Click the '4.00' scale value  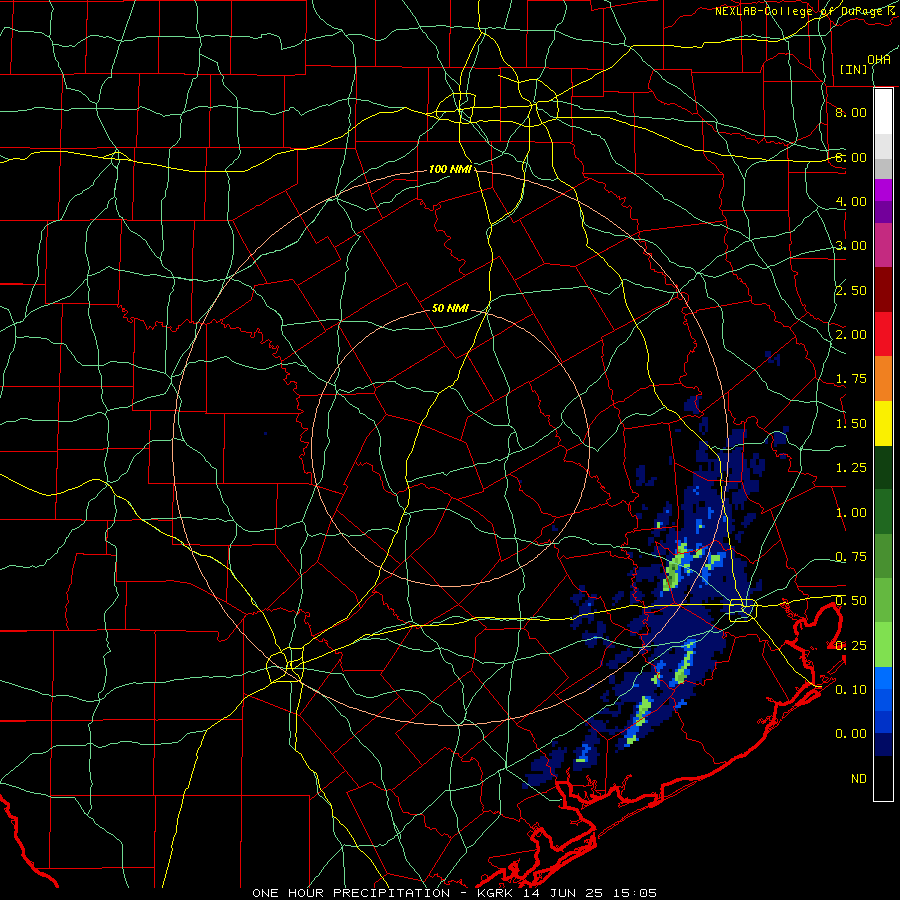(x=851, y=201)
